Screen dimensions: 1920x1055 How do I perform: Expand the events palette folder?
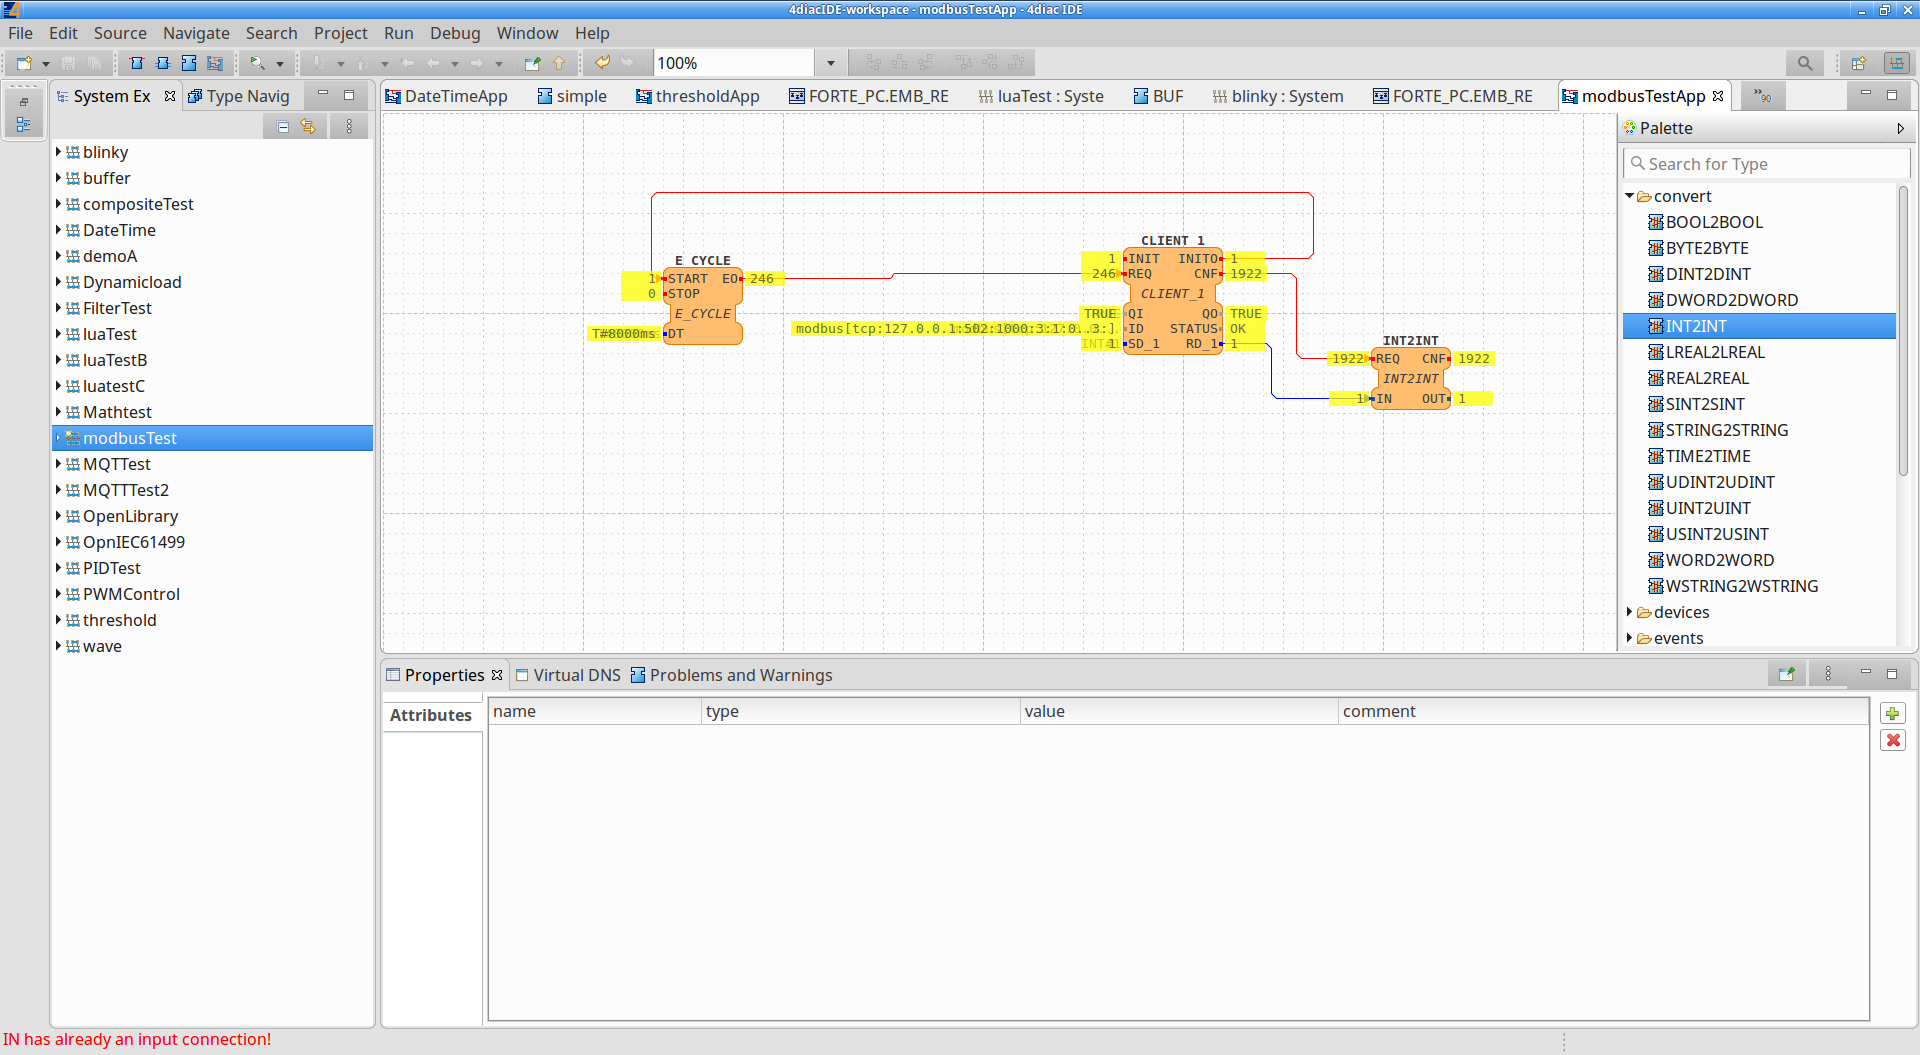point(1630,638)
